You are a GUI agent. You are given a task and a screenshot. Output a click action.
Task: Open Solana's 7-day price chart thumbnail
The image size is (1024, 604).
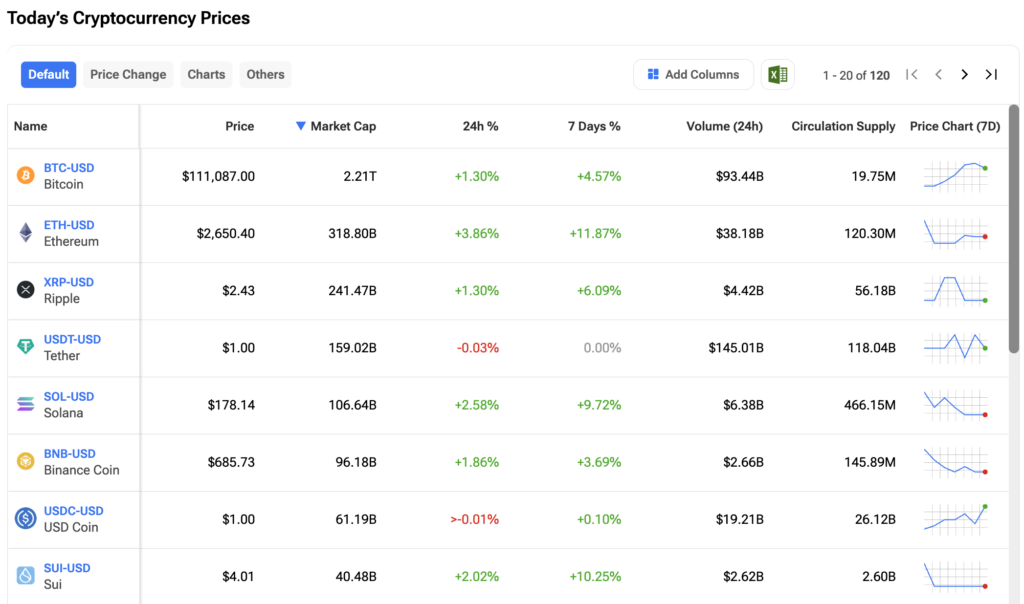[x=955, y=405]
